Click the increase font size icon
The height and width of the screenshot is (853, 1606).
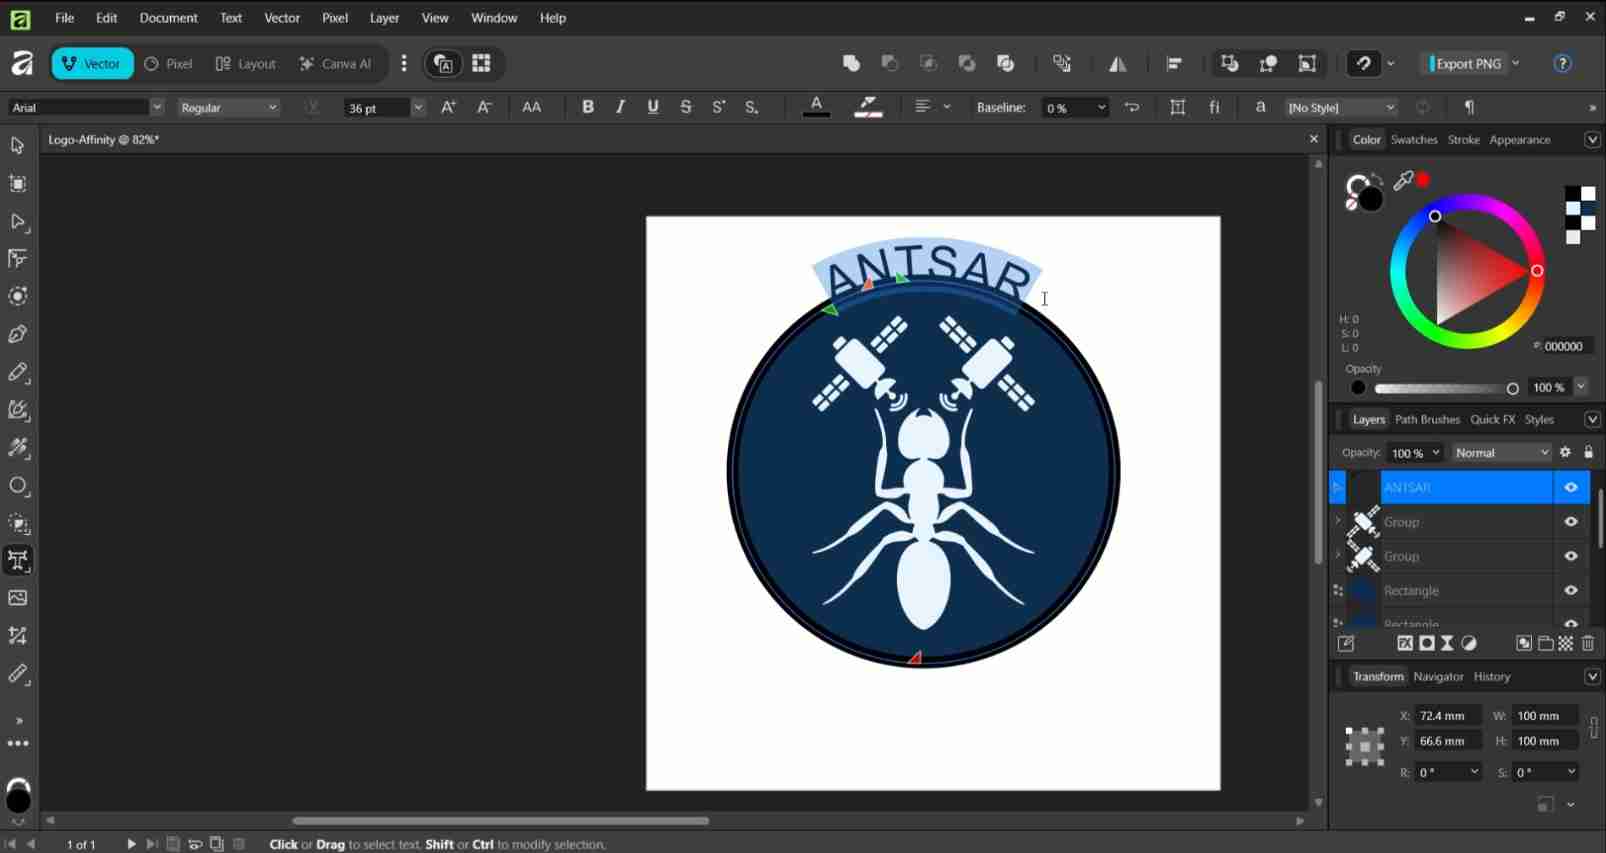pyautogui.click(x=449, y=107)
